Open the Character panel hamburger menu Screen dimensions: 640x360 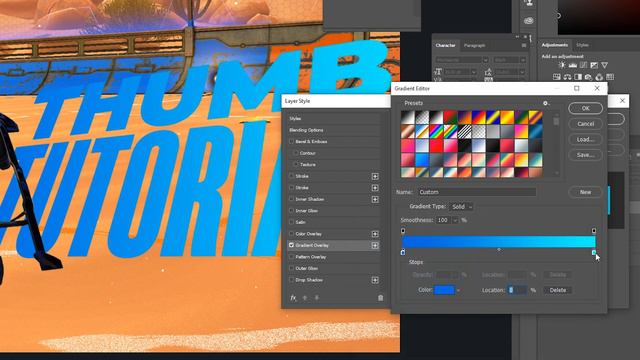pyautogui.click(x=524, y=46)
